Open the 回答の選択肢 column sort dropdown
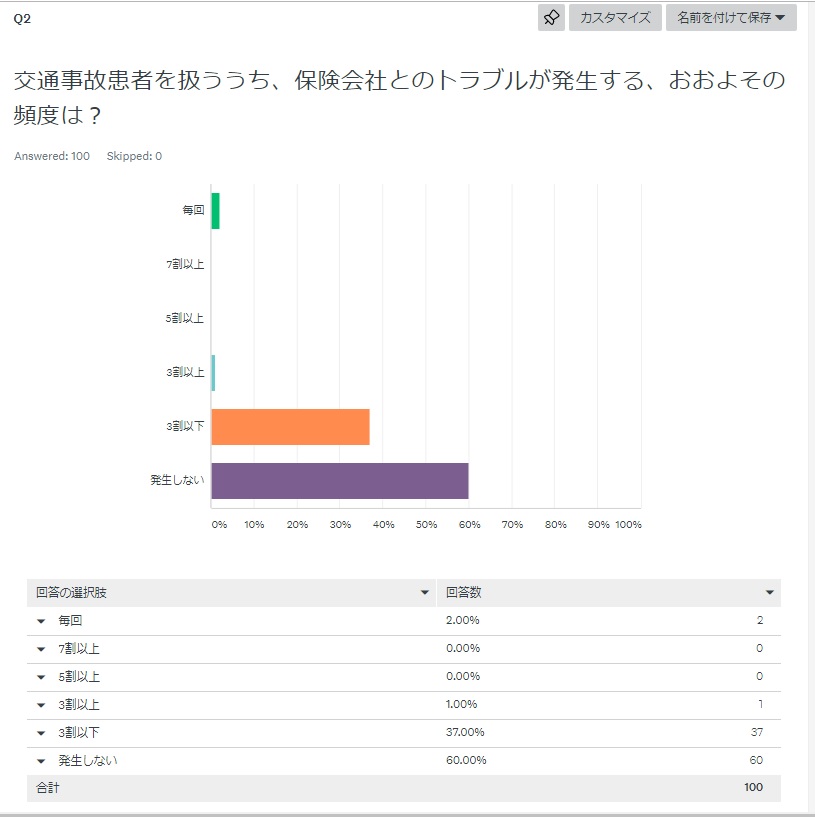This screenshot has height=817, width=815. coord(426,593)
